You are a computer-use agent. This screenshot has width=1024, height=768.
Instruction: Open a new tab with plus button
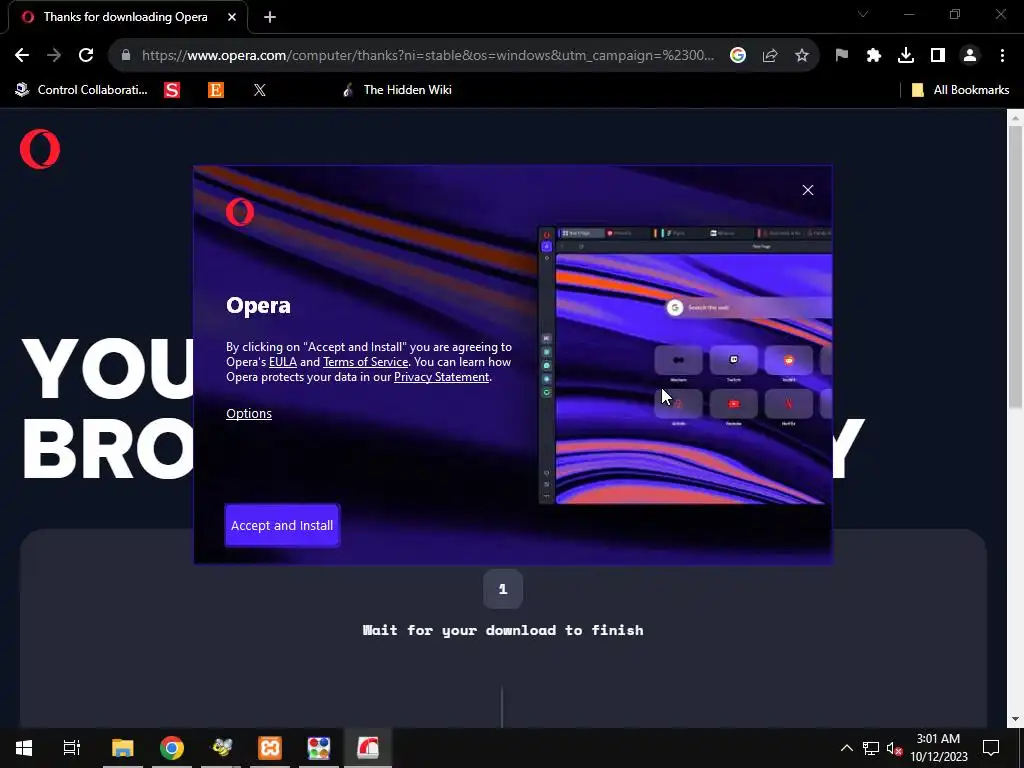click(x=270, y=18)
